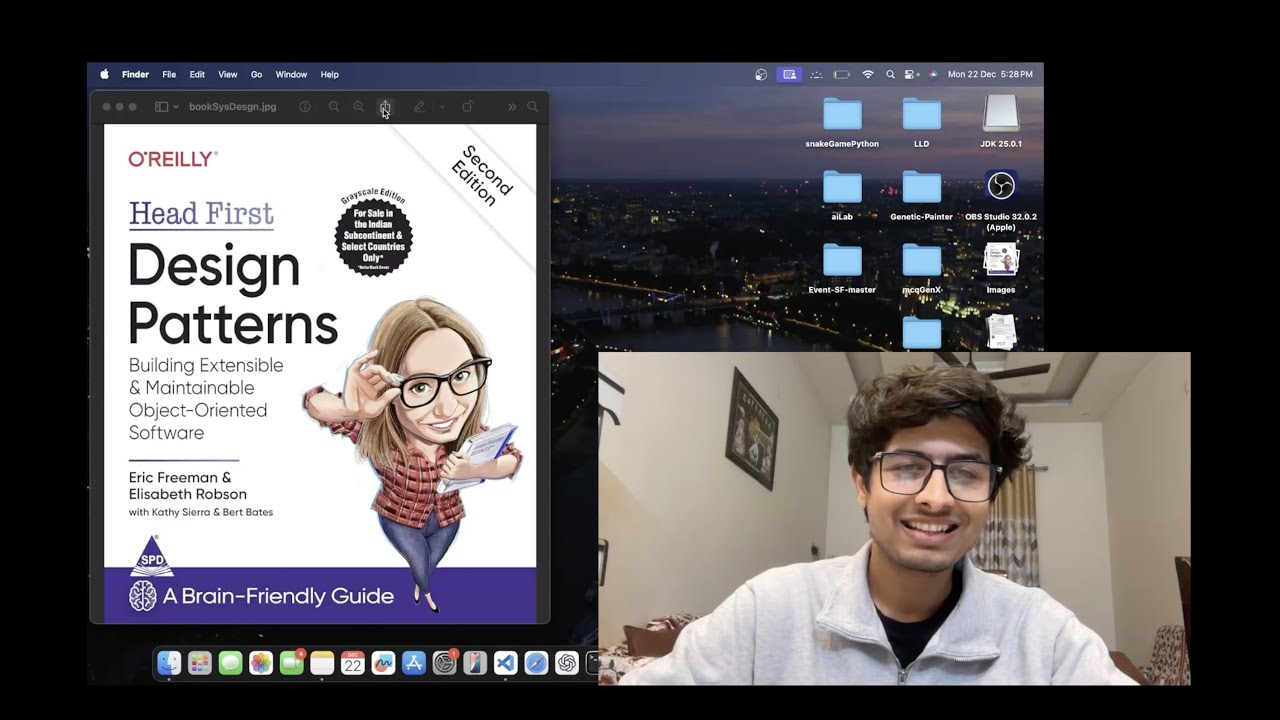Toggle the Preview sidebar view button
This screenshot has width=1280, height=720.
[x=161, y=106]
